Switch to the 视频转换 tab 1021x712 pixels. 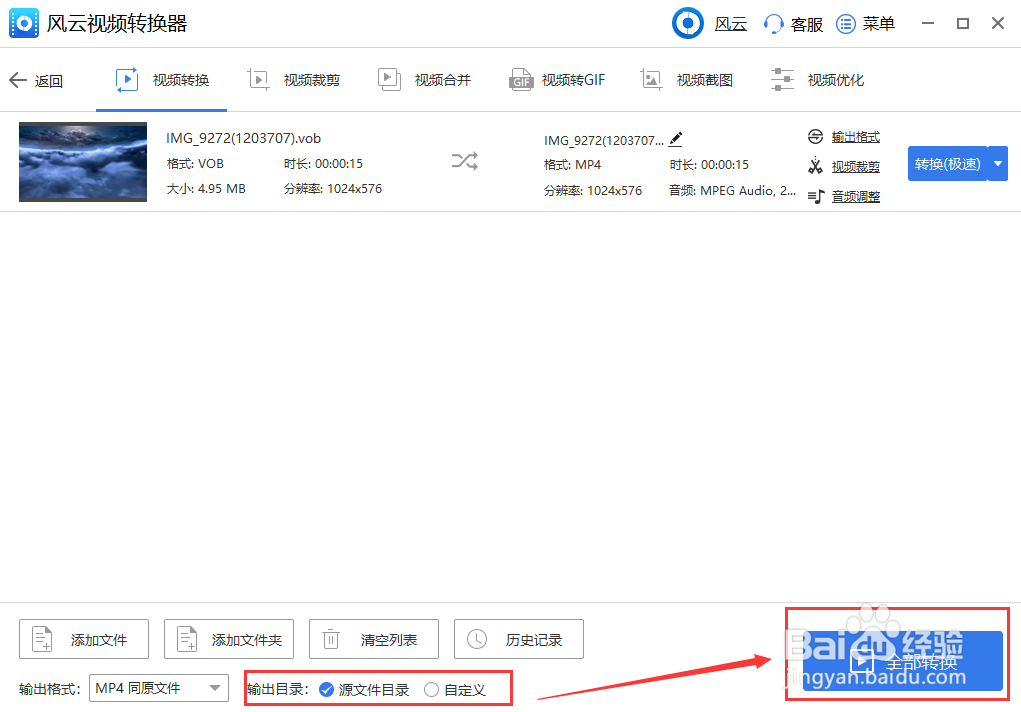(162, 80)
